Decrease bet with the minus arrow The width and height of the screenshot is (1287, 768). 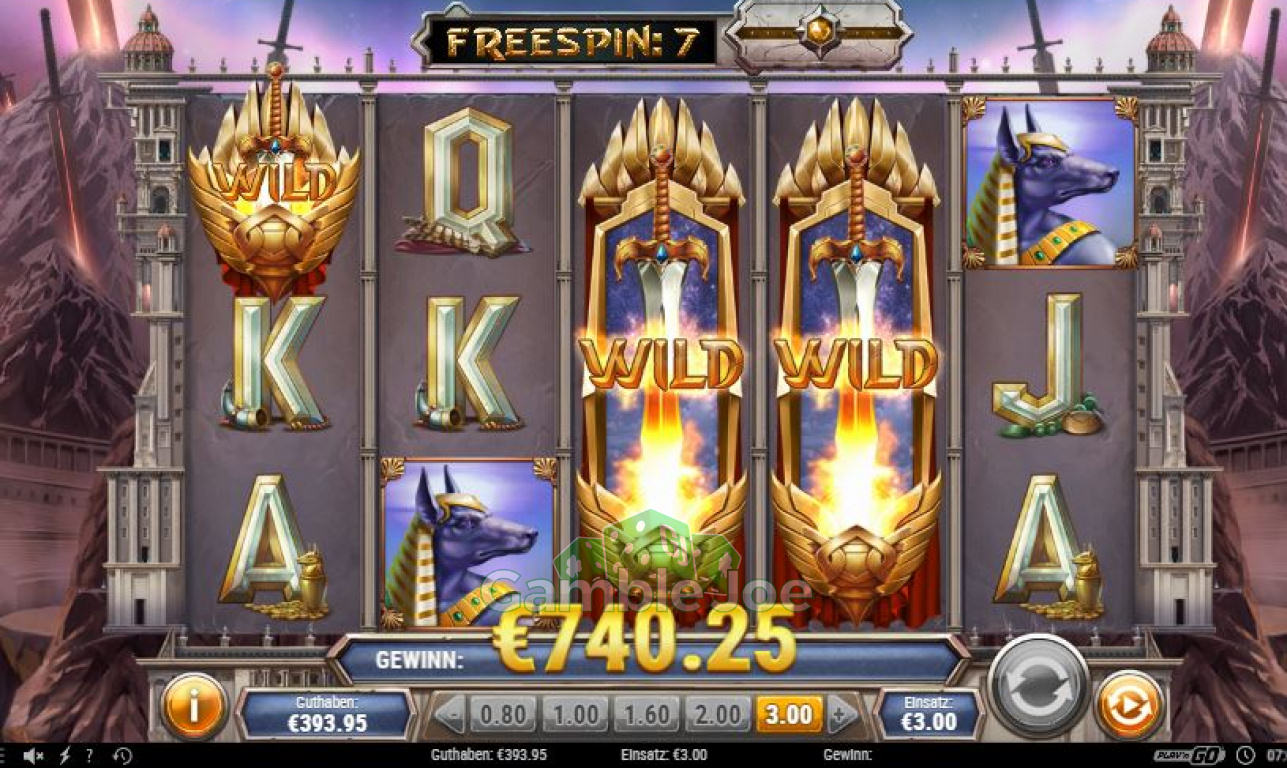coord(450,714)
